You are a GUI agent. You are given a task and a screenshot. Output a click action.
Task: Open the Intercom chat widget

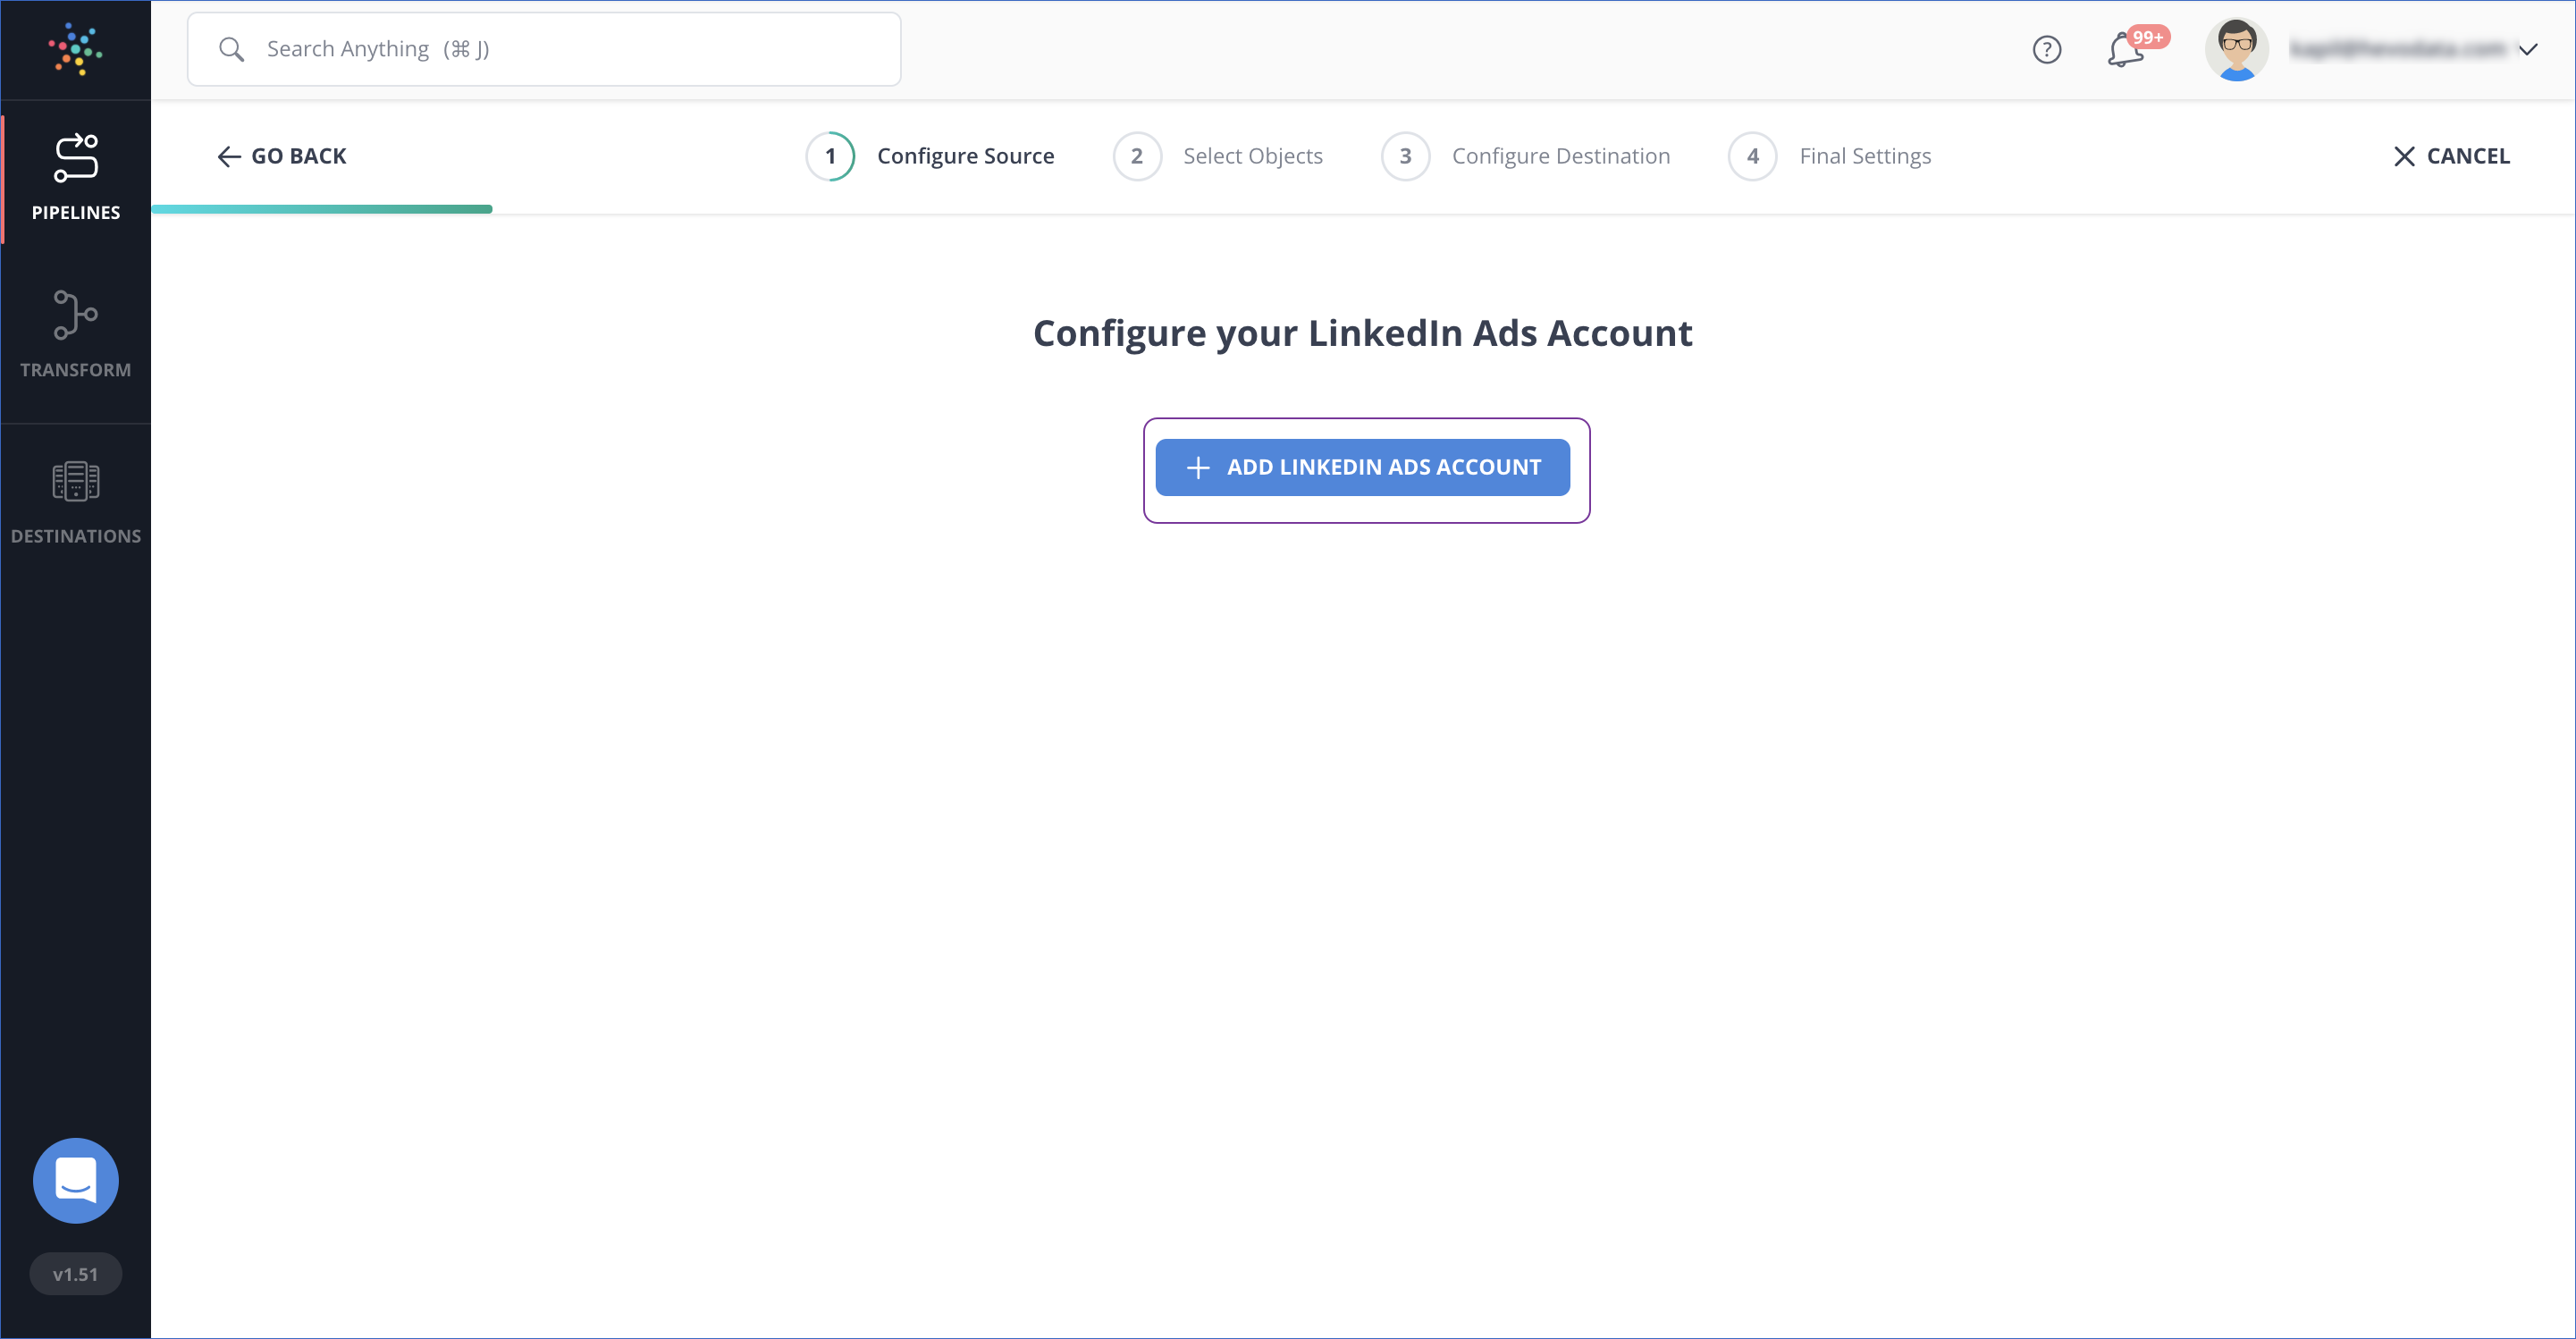(75, 1180)
